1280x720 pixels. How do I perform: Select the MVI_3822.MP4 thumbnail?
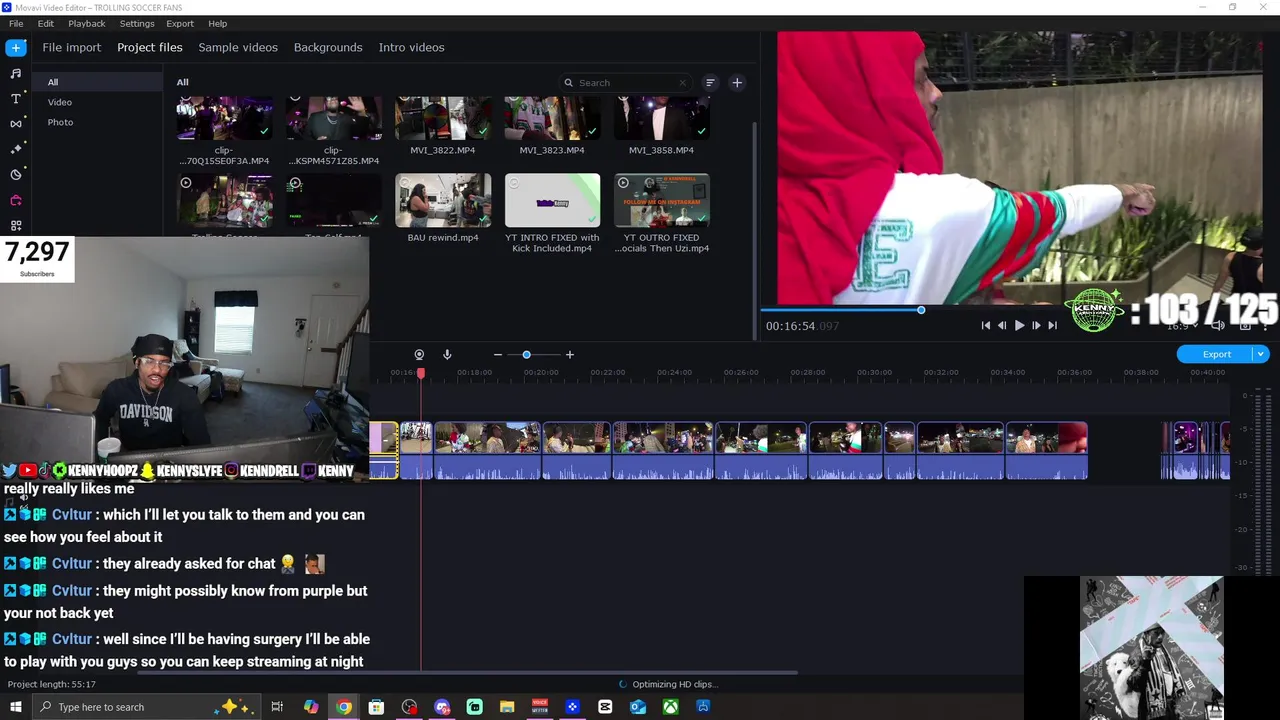pos(443,119)
